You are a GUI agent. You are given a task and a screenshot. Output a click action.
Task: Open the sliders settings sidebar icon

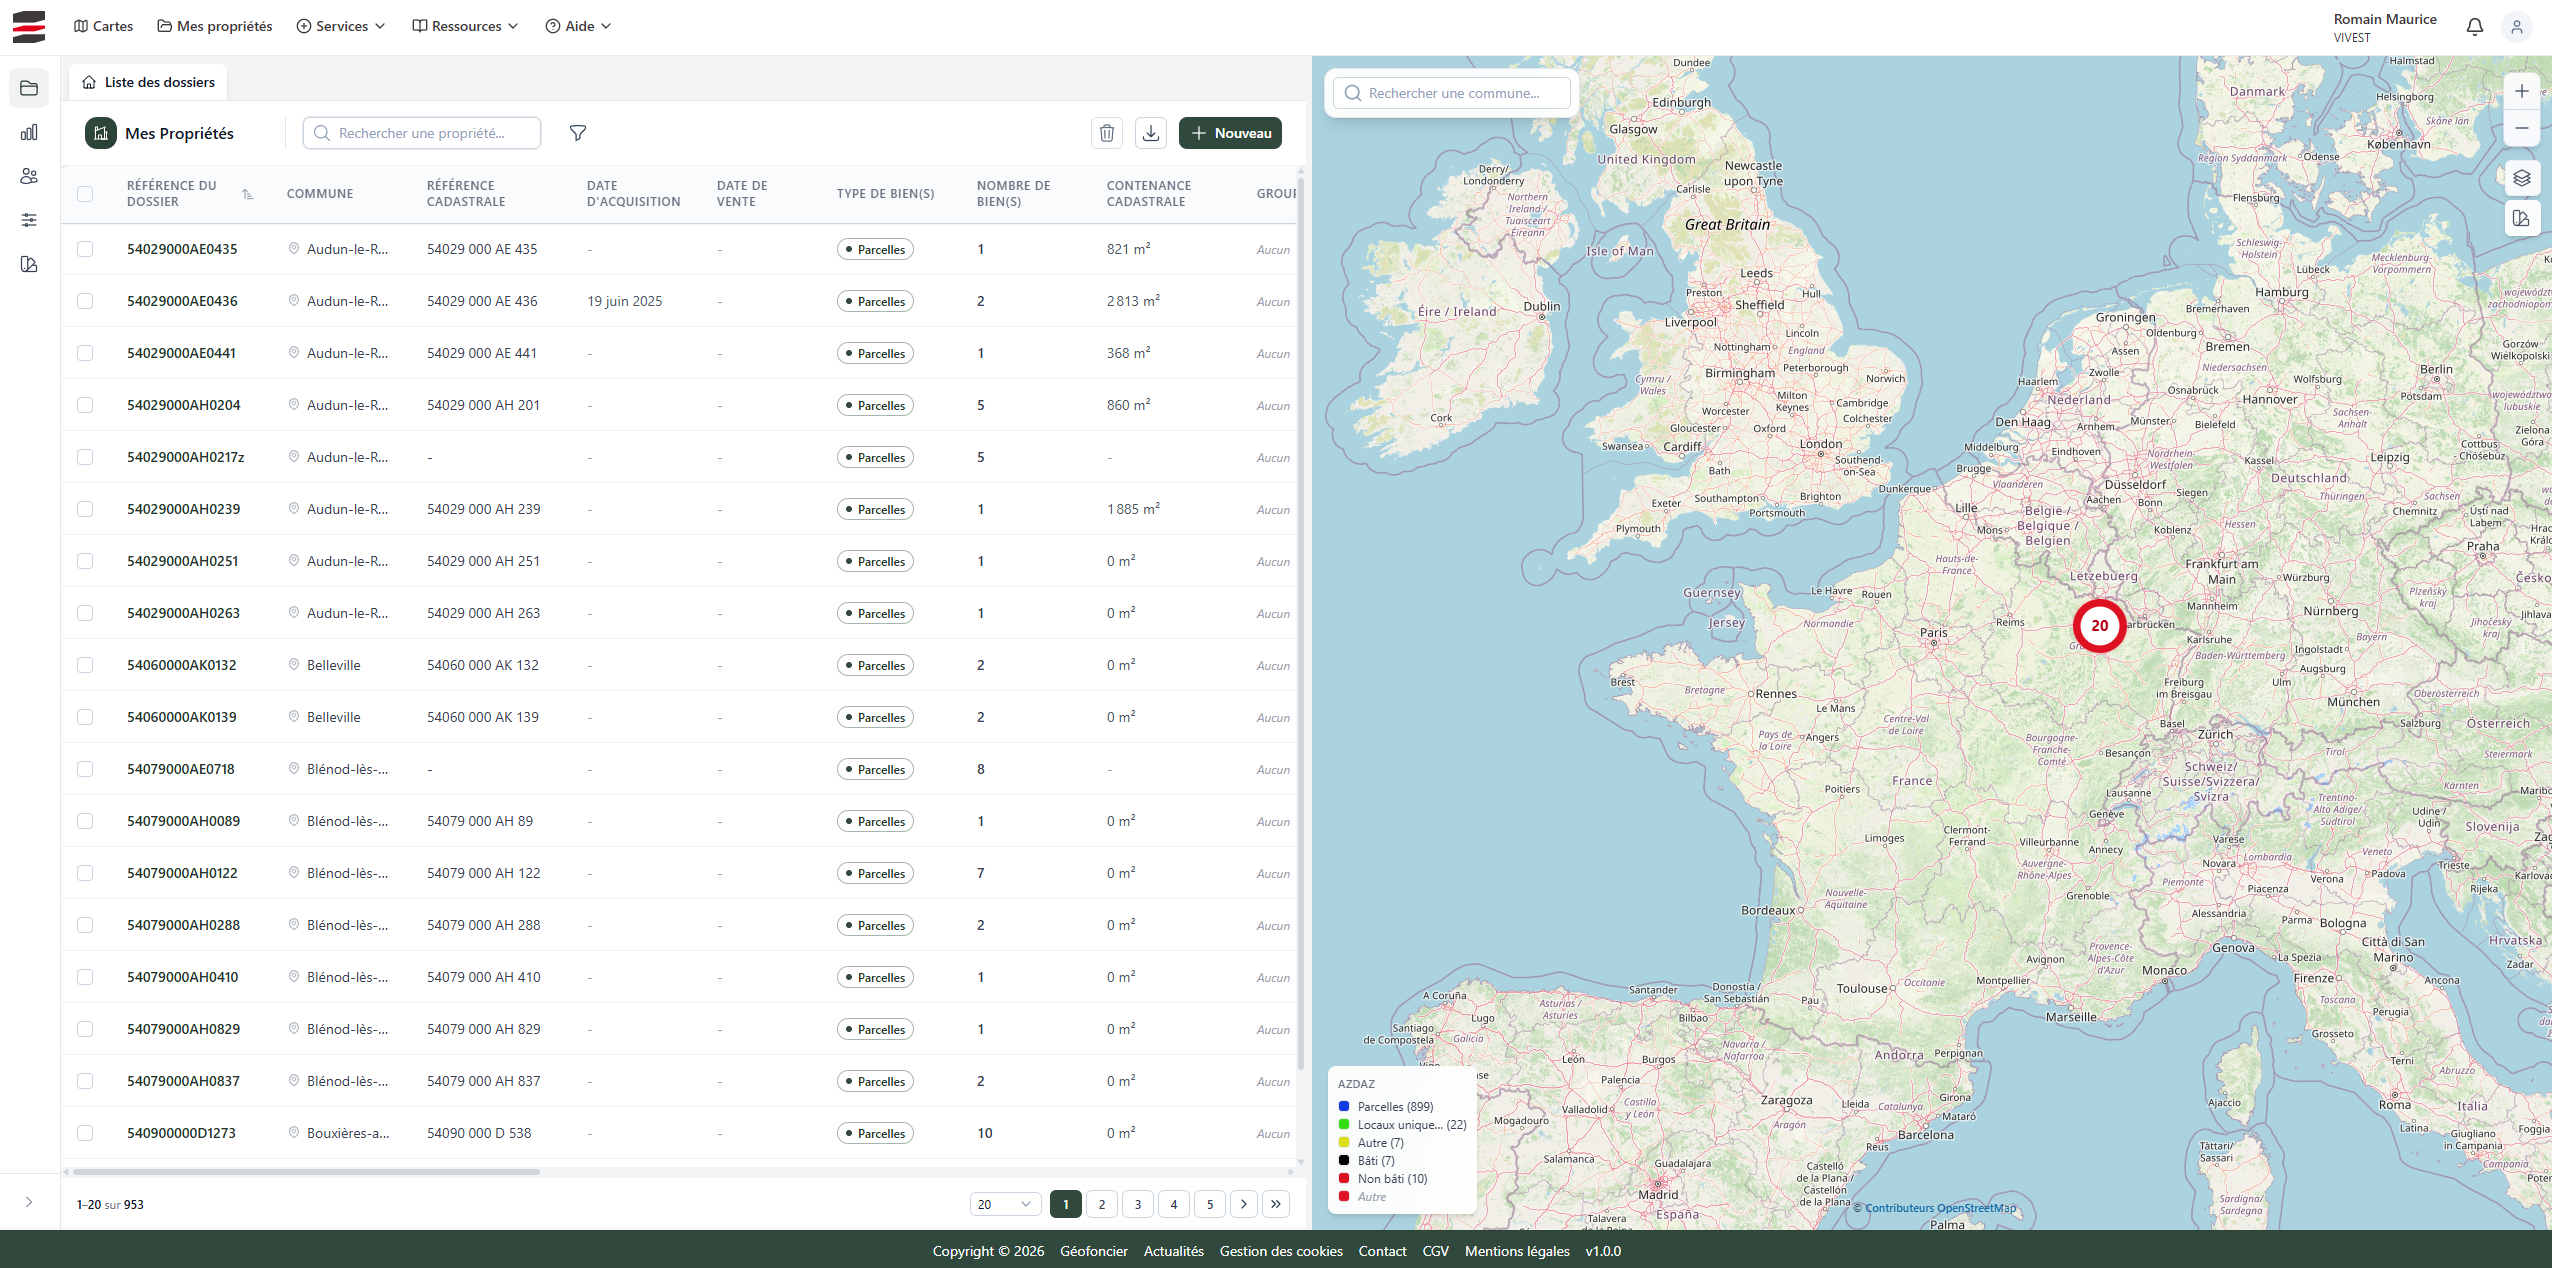pyautogui.click(x=29, y=220)
